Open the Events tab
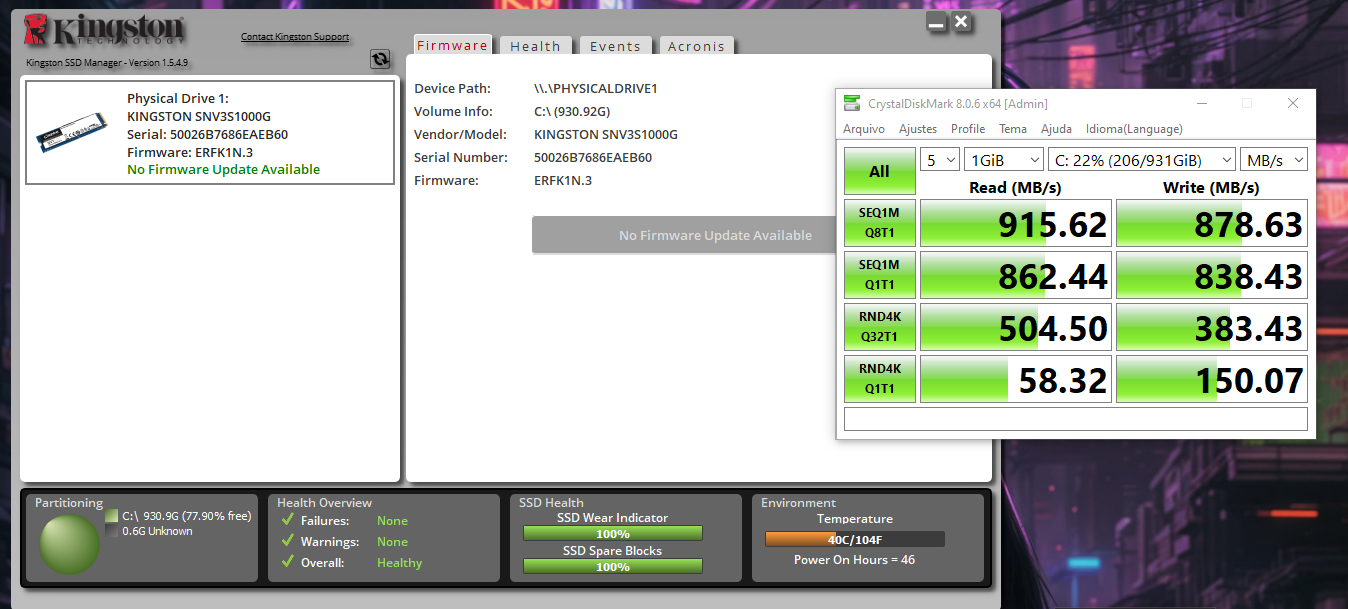Screen dimensions: 1348x609 tap(615, 46)
